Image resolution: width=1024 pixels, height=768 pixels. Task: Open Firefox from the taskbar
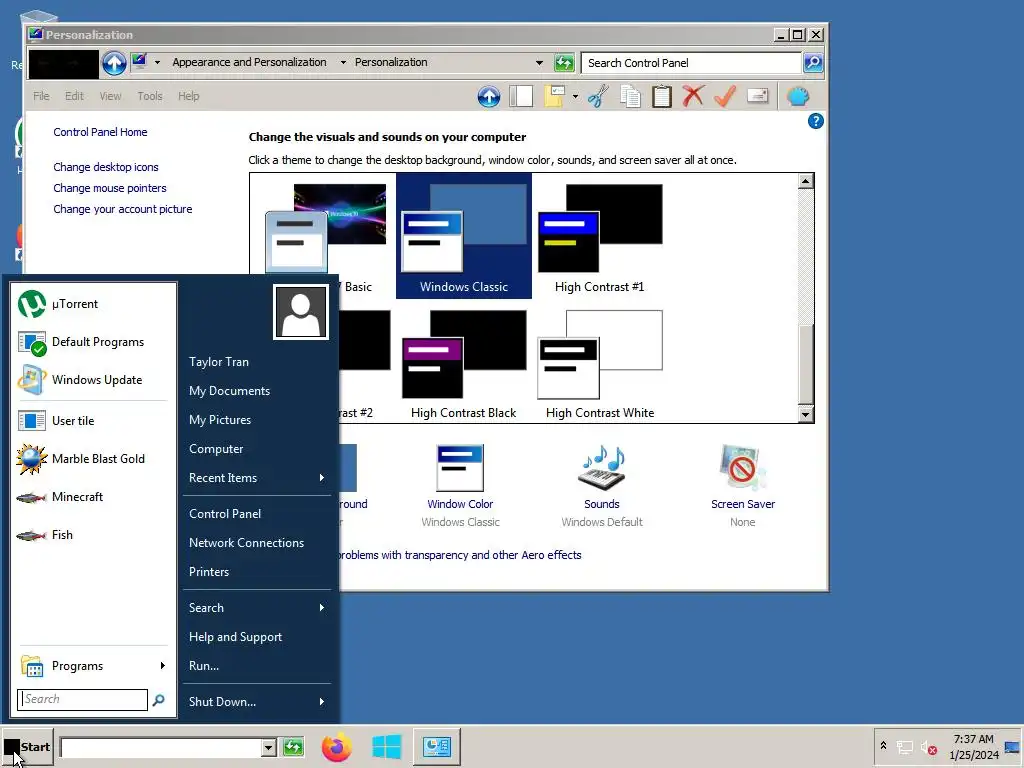336,747
